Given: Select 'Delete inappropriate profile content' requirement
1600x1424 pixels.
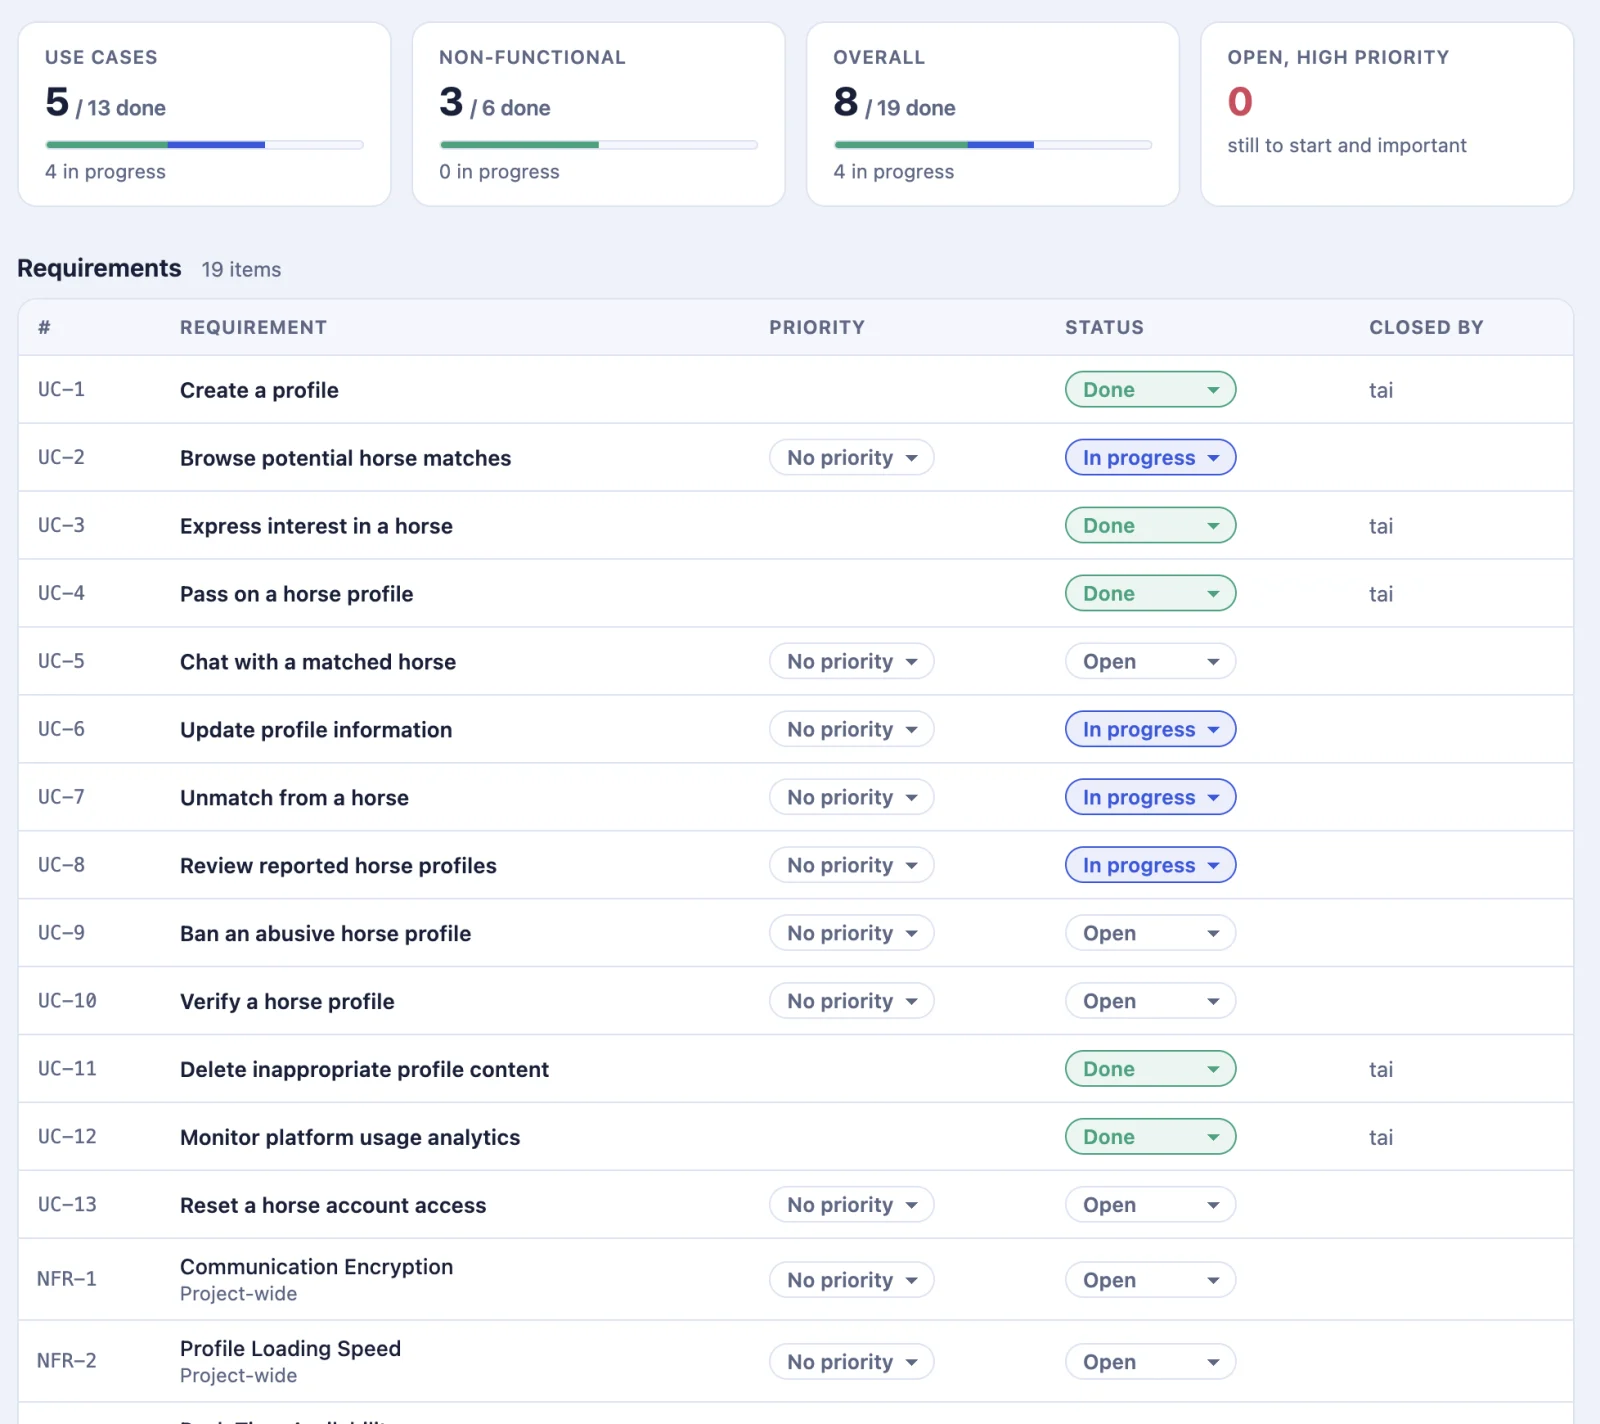Looking at the screenshot, I should [364, 1070].
